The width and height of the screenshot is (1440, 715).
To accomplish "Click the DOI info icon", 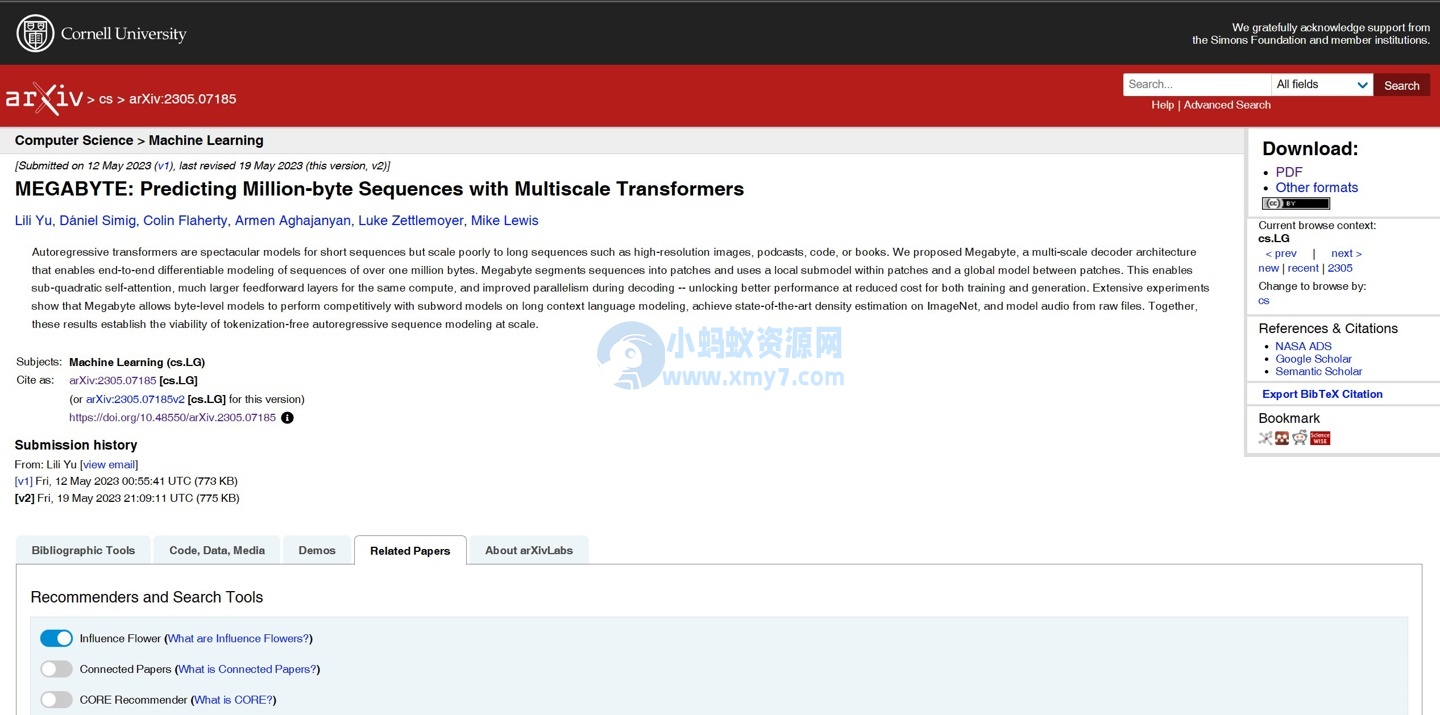I will tap(287, 418).
